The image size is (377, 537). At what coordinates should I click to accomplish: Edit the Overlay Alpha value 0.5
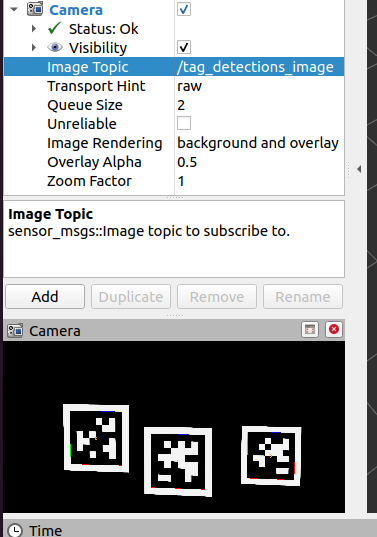click(187, 162)
